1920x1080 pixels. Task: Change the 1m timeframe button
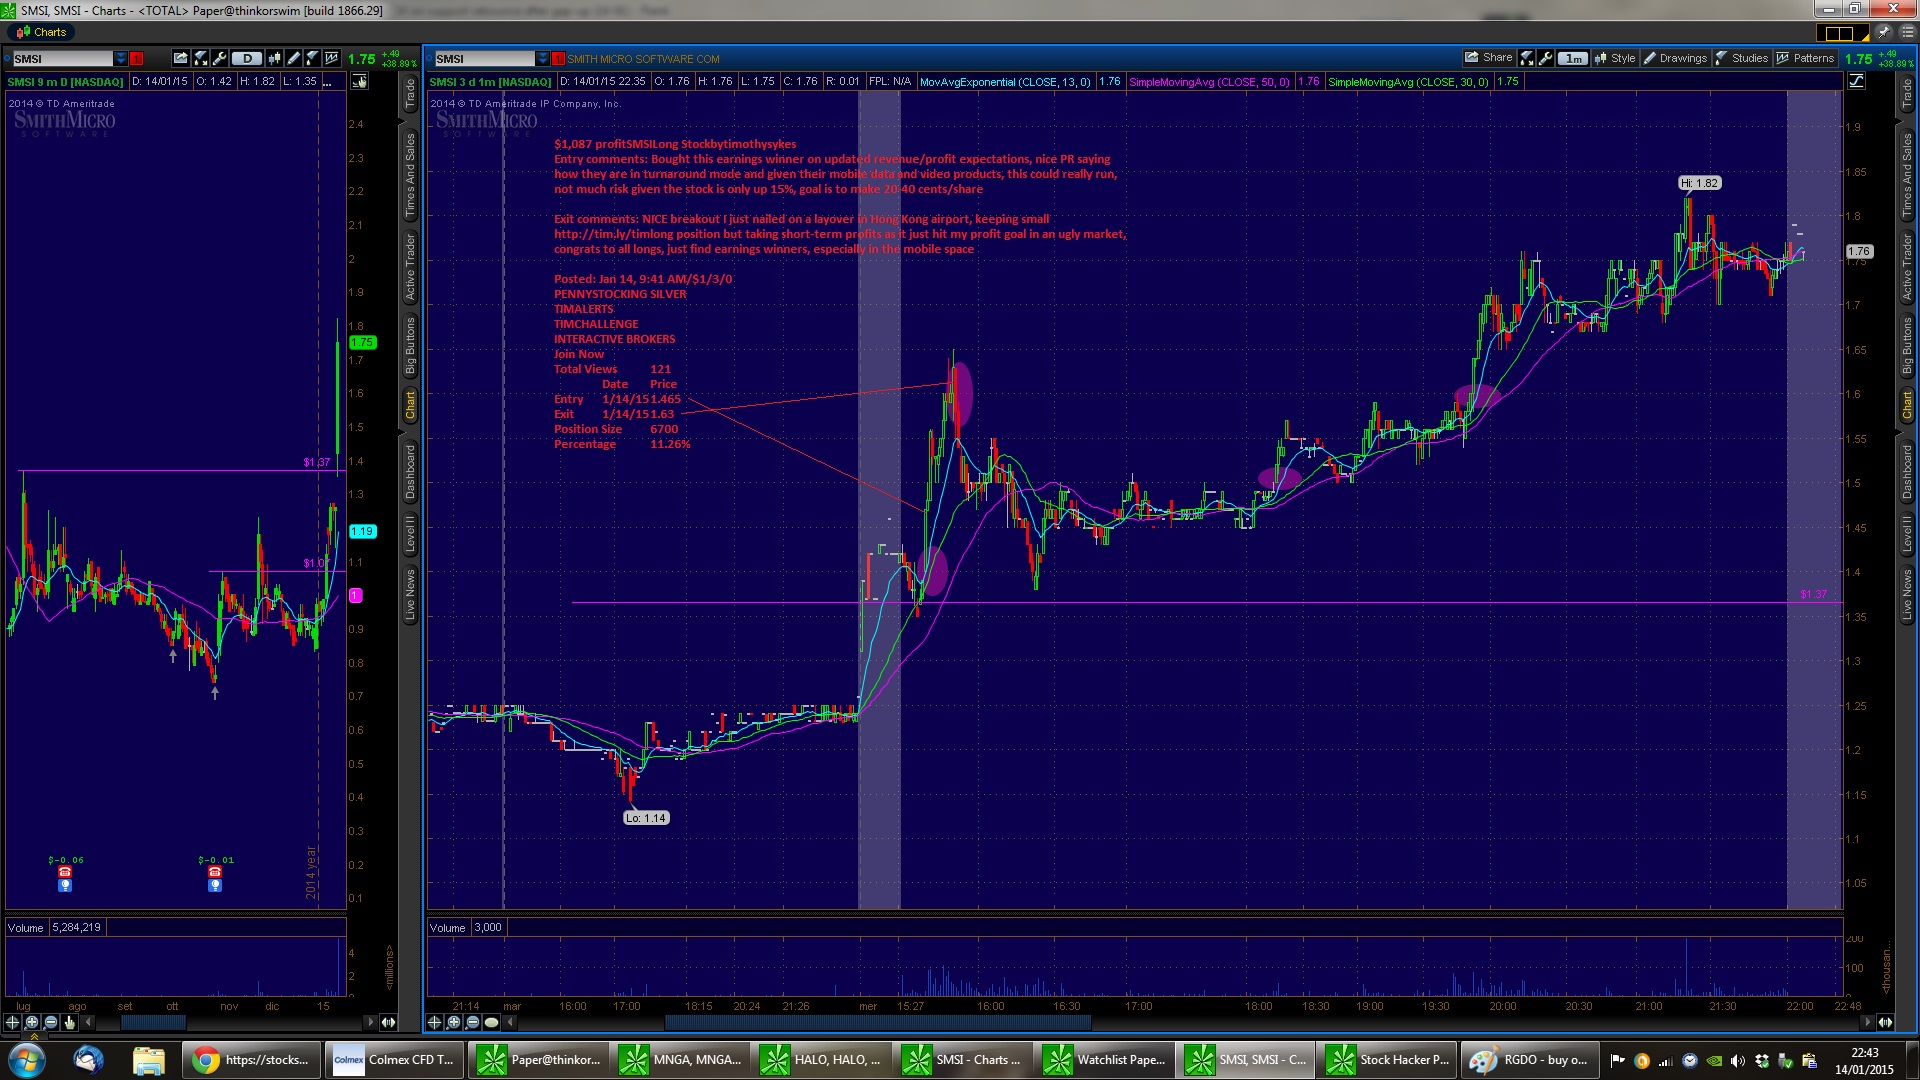tap(1573, 58)
